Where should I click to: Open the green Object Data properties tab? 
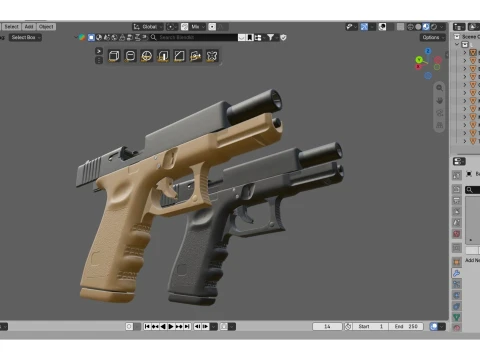click(x=457, y=317)
